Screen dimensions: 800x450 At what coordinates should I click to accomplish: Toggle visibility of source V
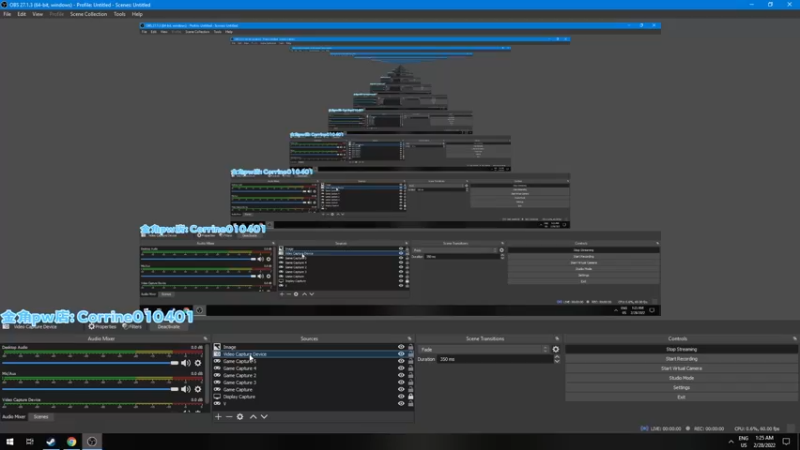coord(401,404)
